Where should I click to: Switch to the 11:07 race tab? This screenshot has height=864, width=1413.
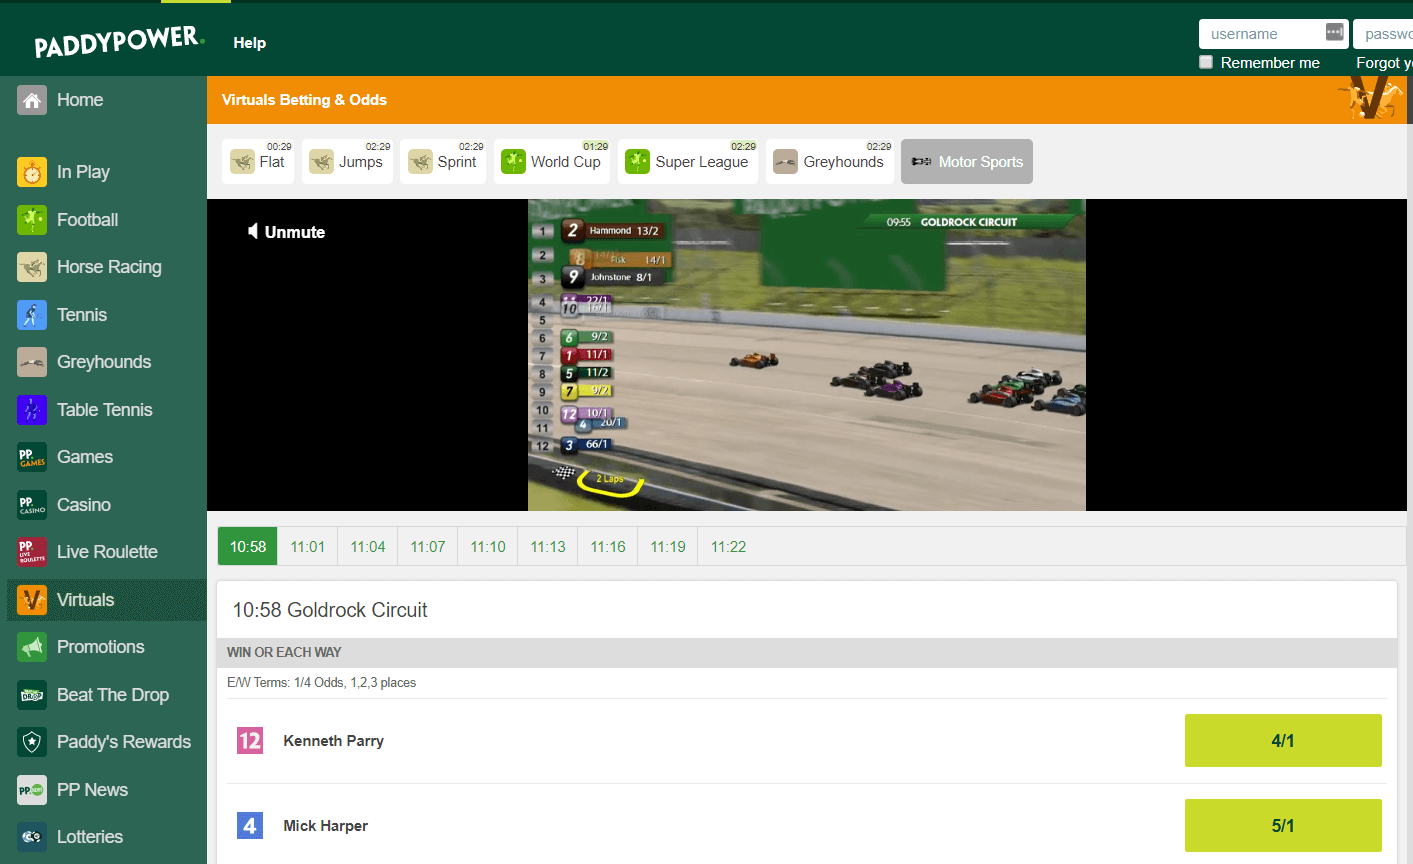pos(428,547)
